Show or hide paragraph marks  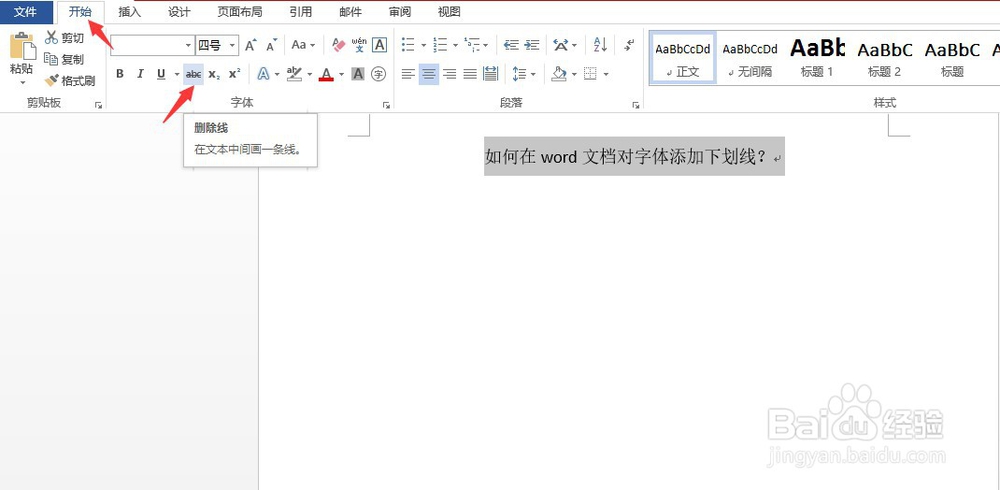[629, 45]
